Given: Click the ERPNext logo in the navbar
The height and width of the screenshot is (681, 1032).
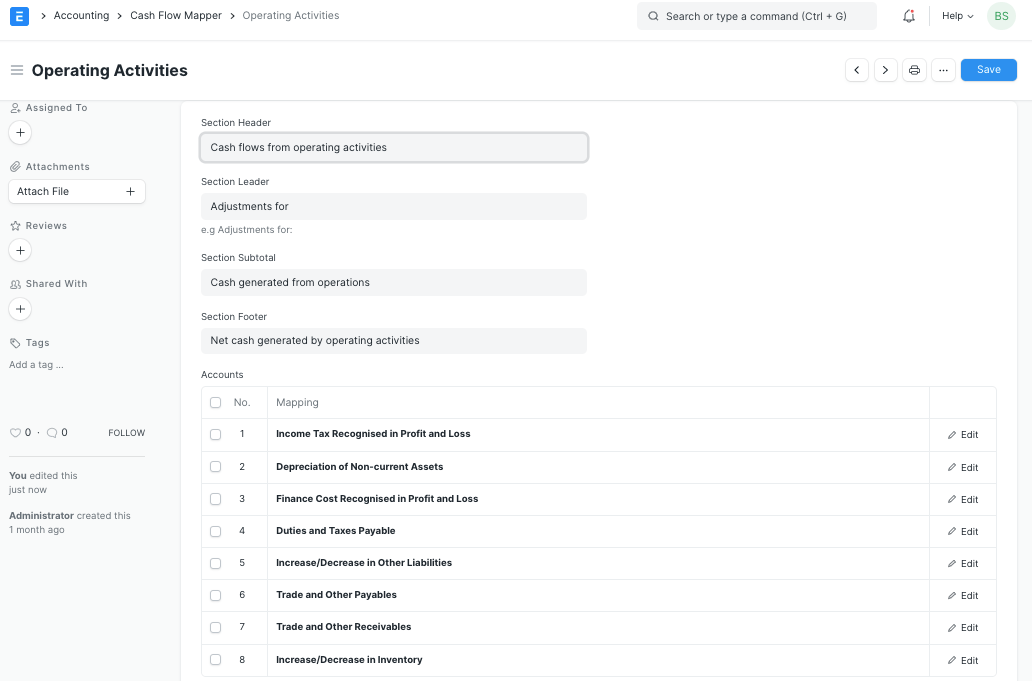Looking at the screenshot, I should 19,16.
